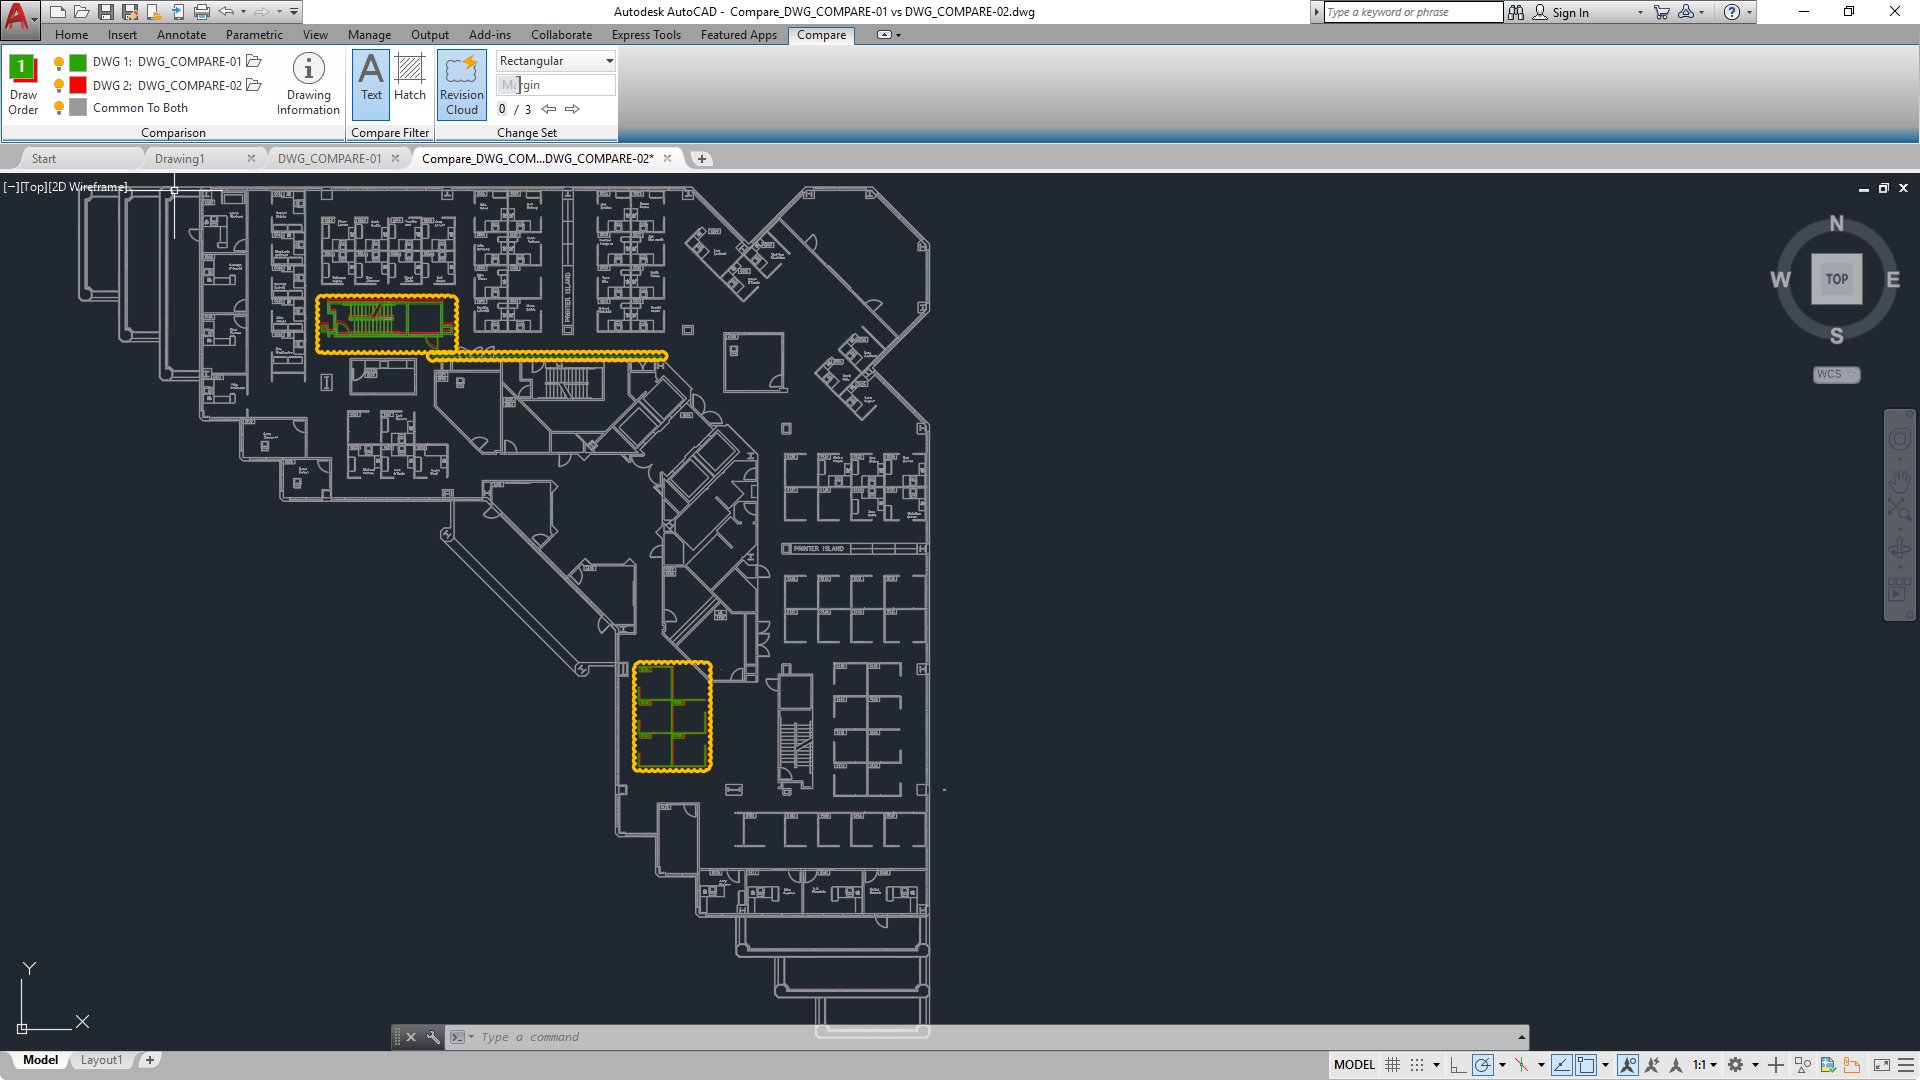Toggle Common To Both visibility lightbulb
This screenshot has height=1080, width=1920.
pyautogui.click(x=59, y=108)
